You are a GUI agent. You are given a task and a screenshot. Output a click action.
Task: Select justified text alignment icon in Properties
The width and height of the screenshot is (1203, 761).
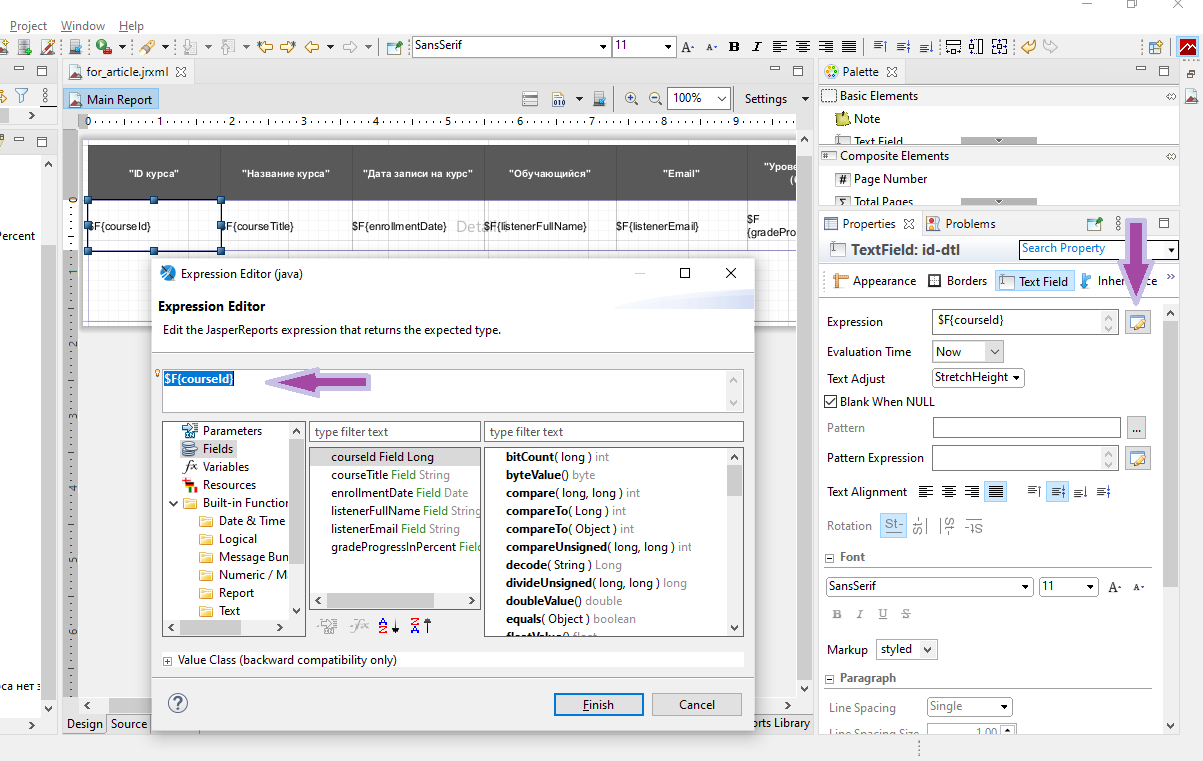(994, 492)
